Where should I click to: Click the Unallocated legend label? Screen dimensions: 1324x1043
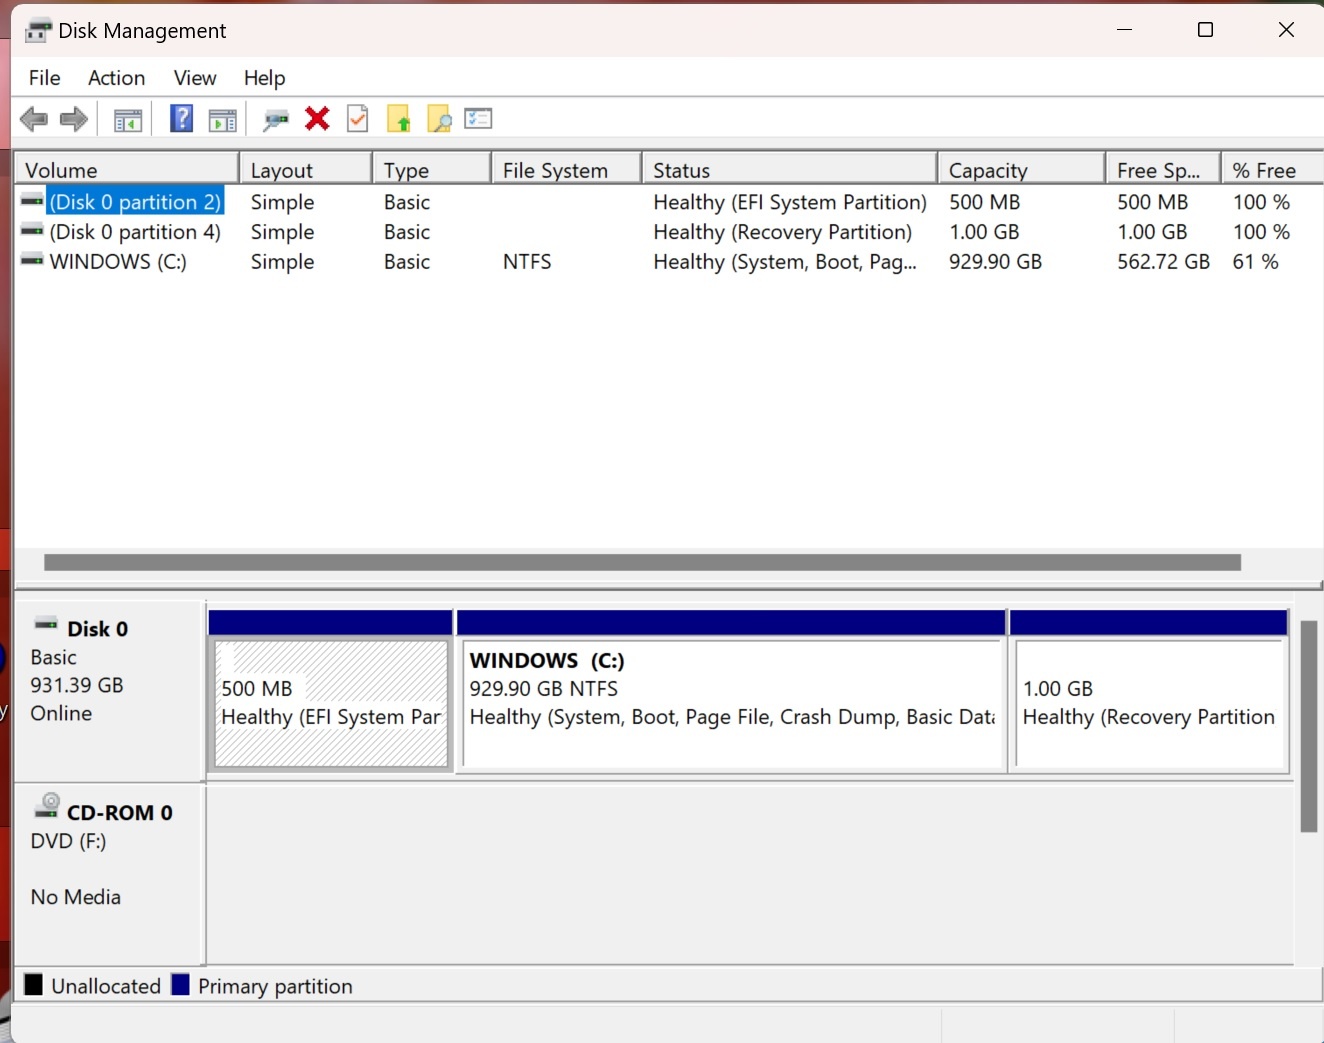(x=106, y=986)
